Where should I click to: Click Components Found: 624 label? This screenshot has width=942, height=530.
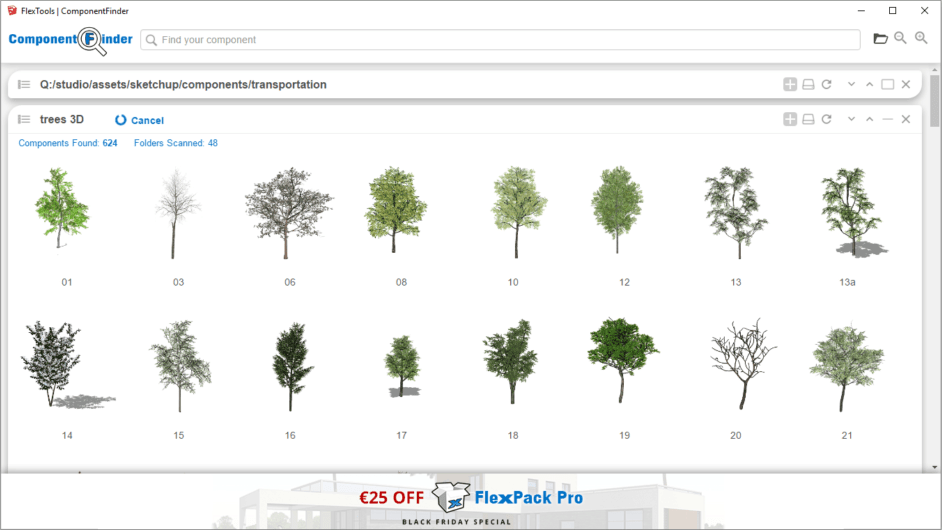click(x=68, y=143)
